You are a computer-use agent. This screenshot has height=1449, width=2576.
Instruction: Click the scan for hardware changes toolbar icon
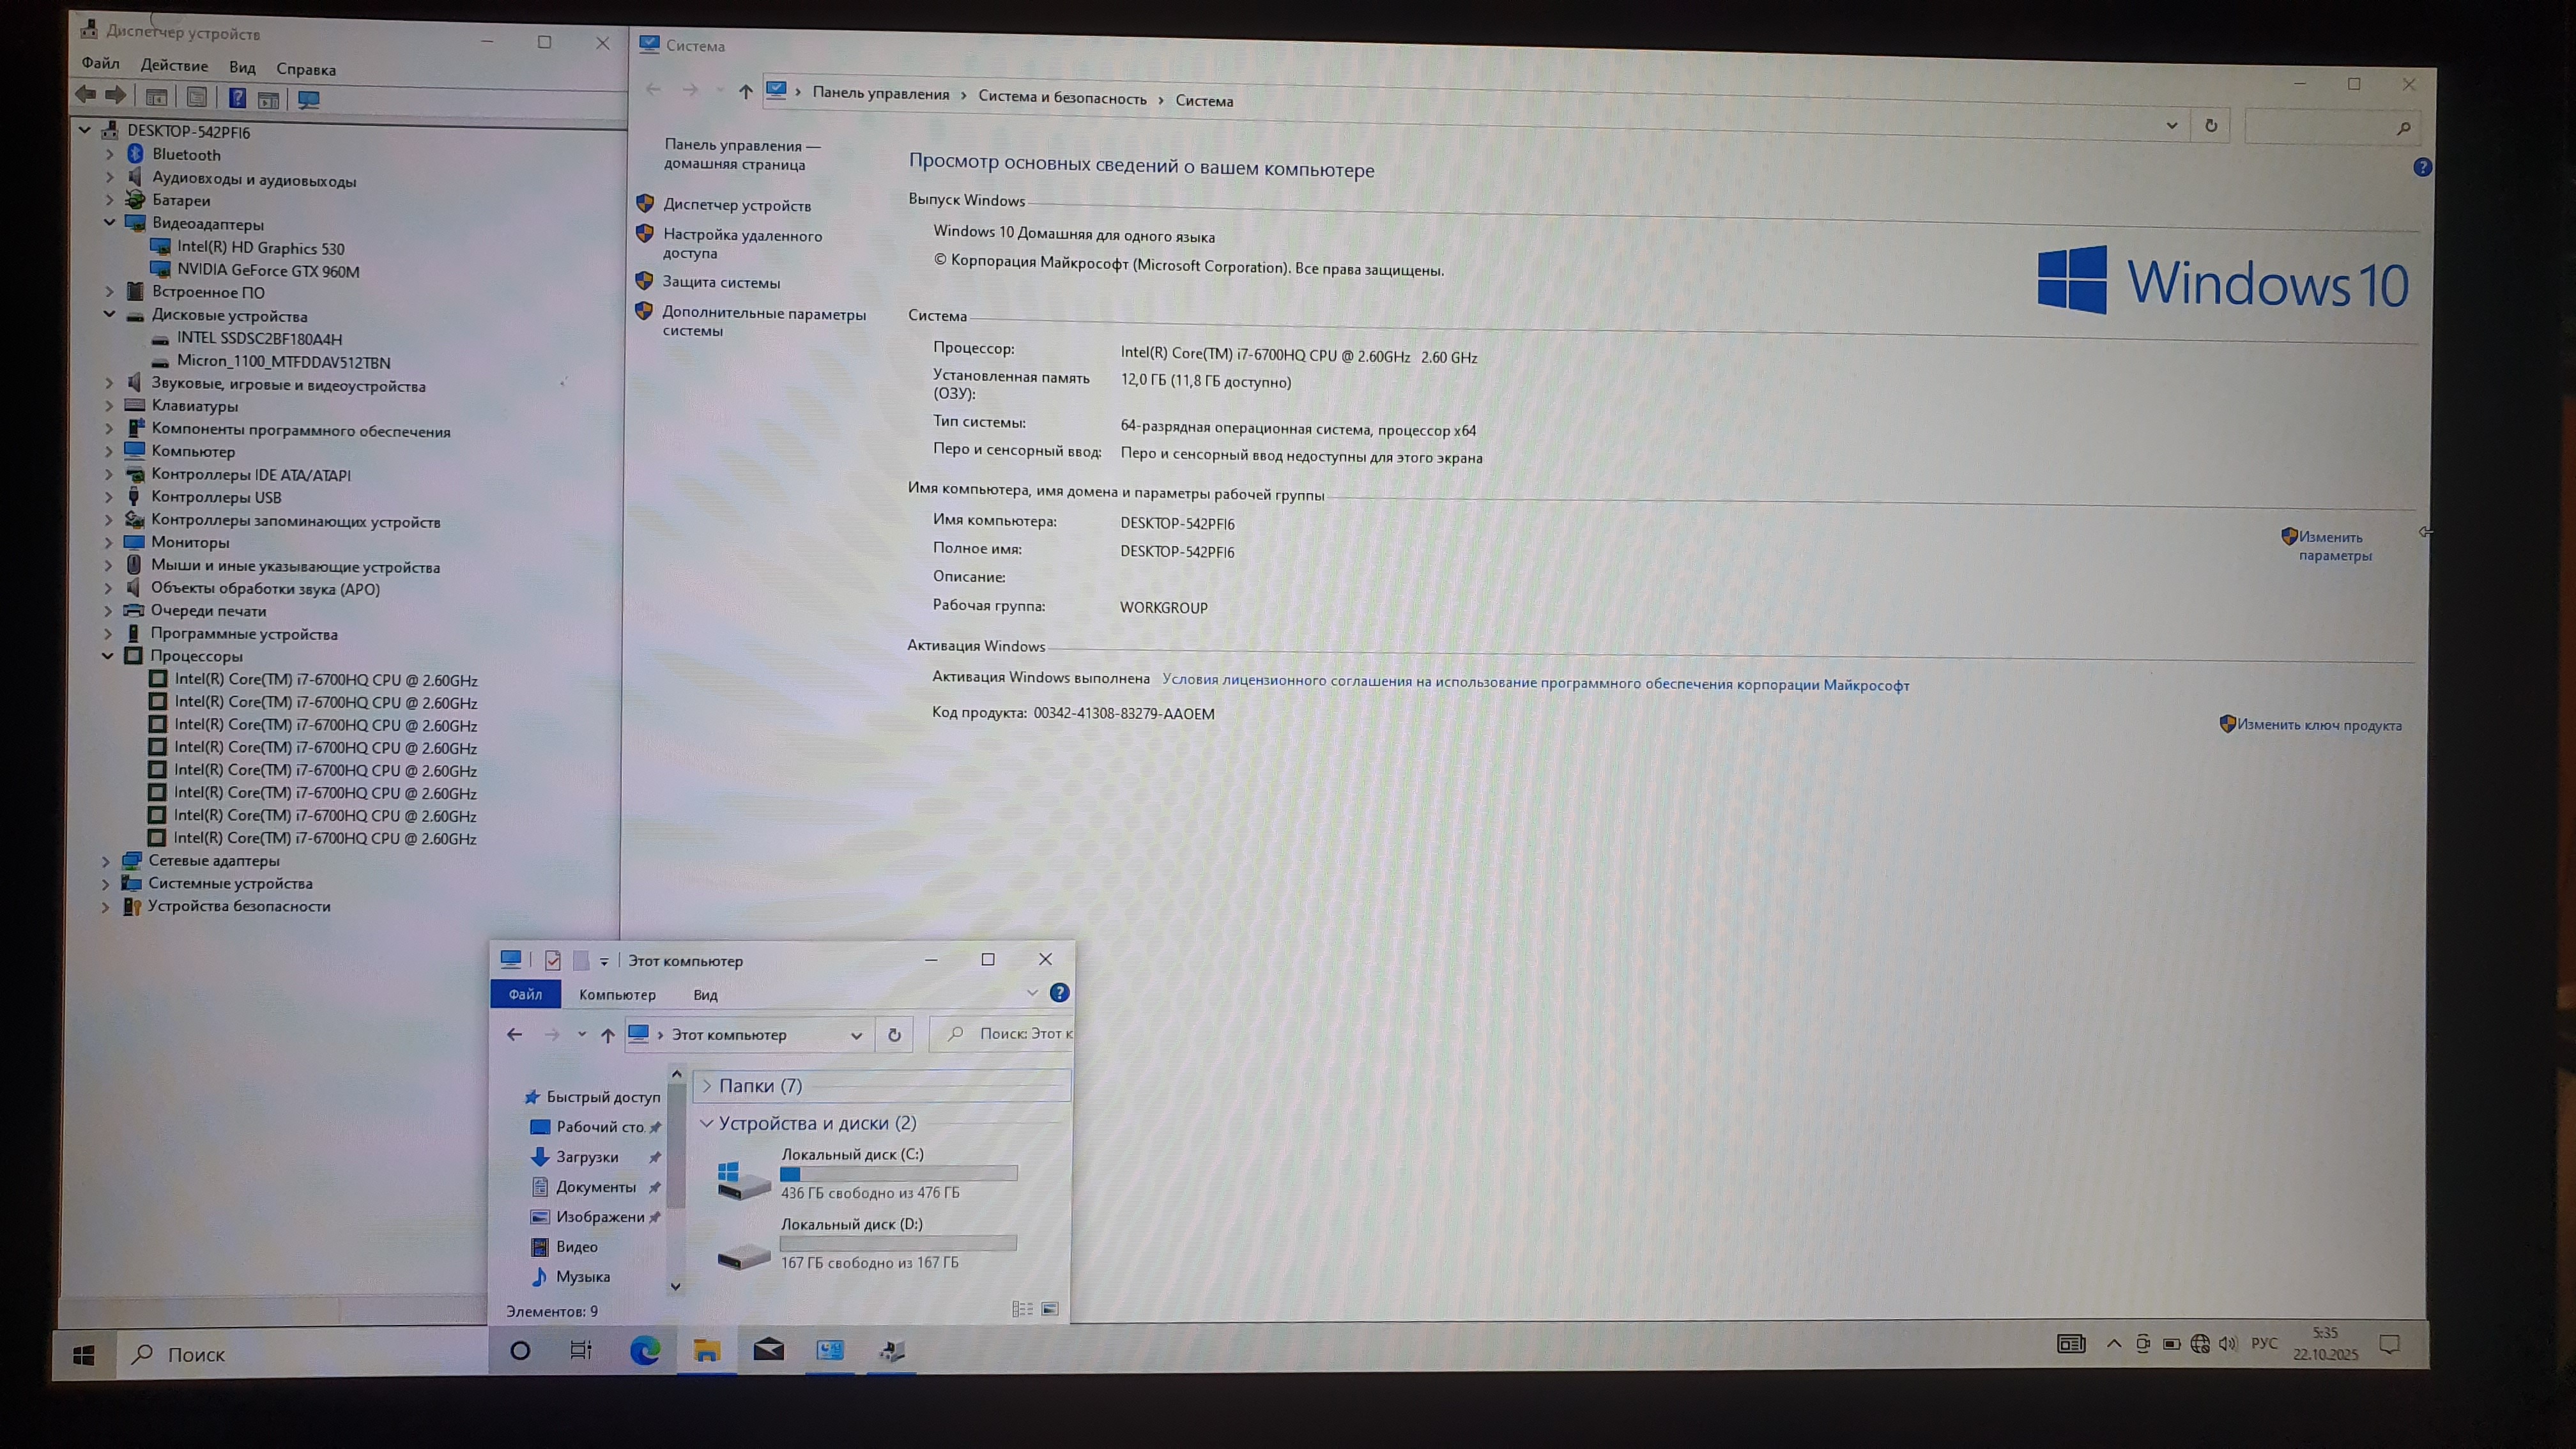[309, 100]
